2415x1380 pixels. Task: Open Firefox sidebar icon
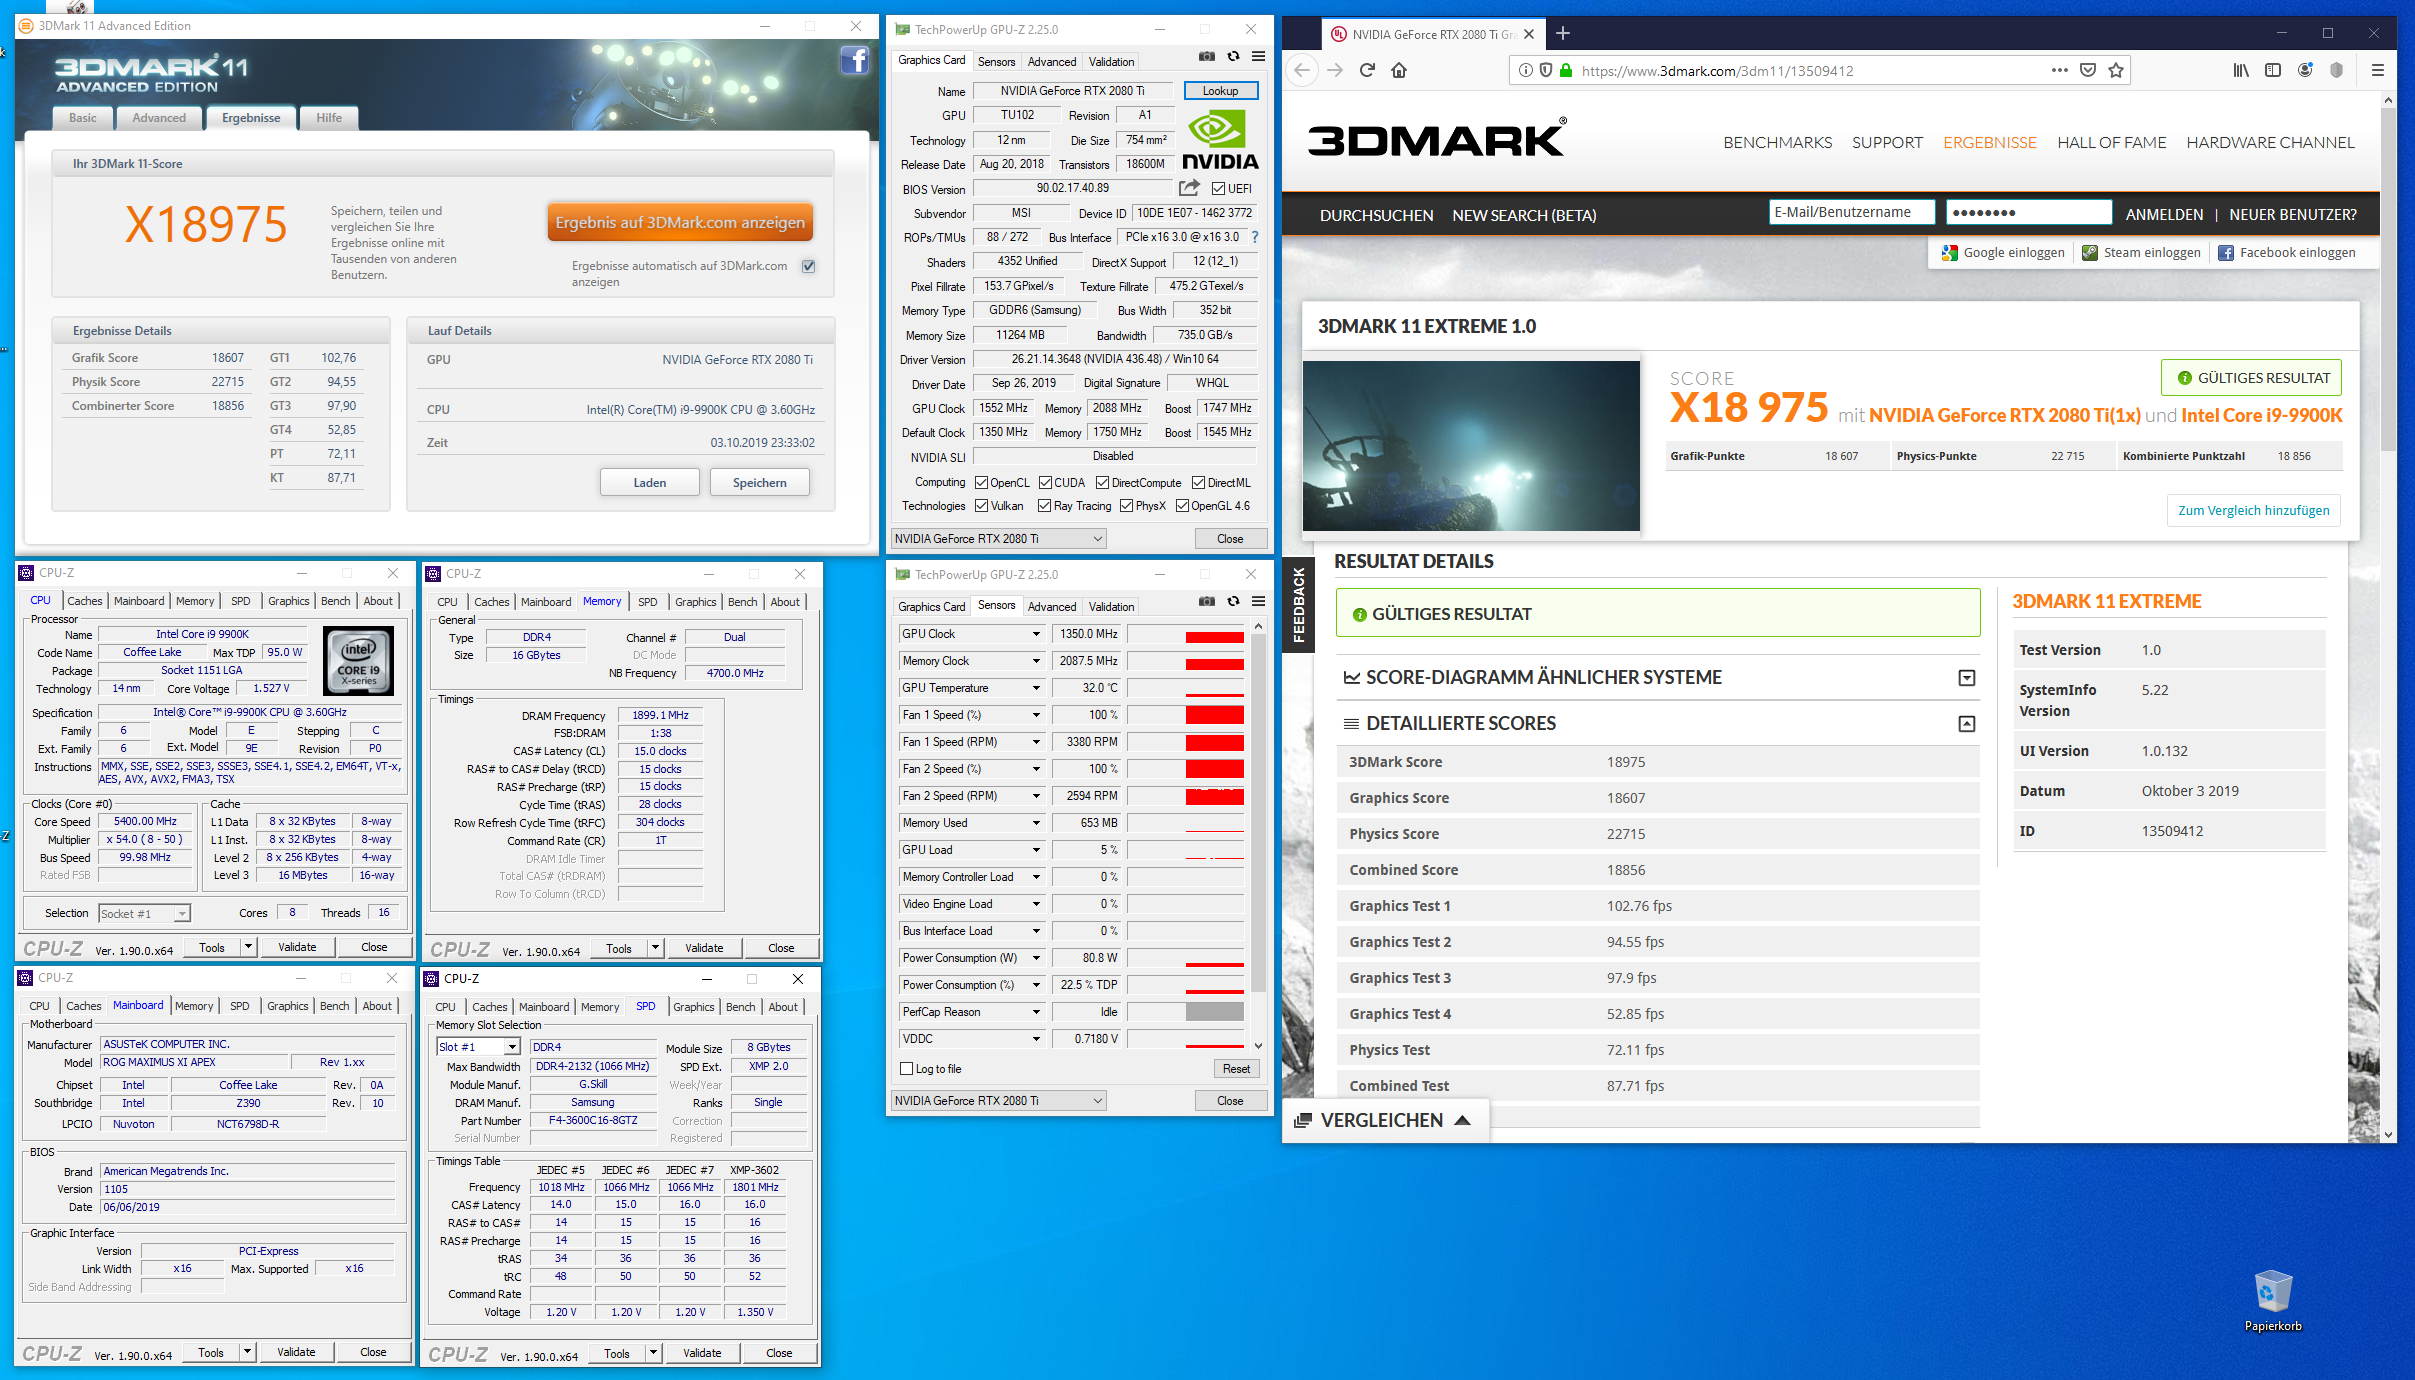[x=2273, y=70]
